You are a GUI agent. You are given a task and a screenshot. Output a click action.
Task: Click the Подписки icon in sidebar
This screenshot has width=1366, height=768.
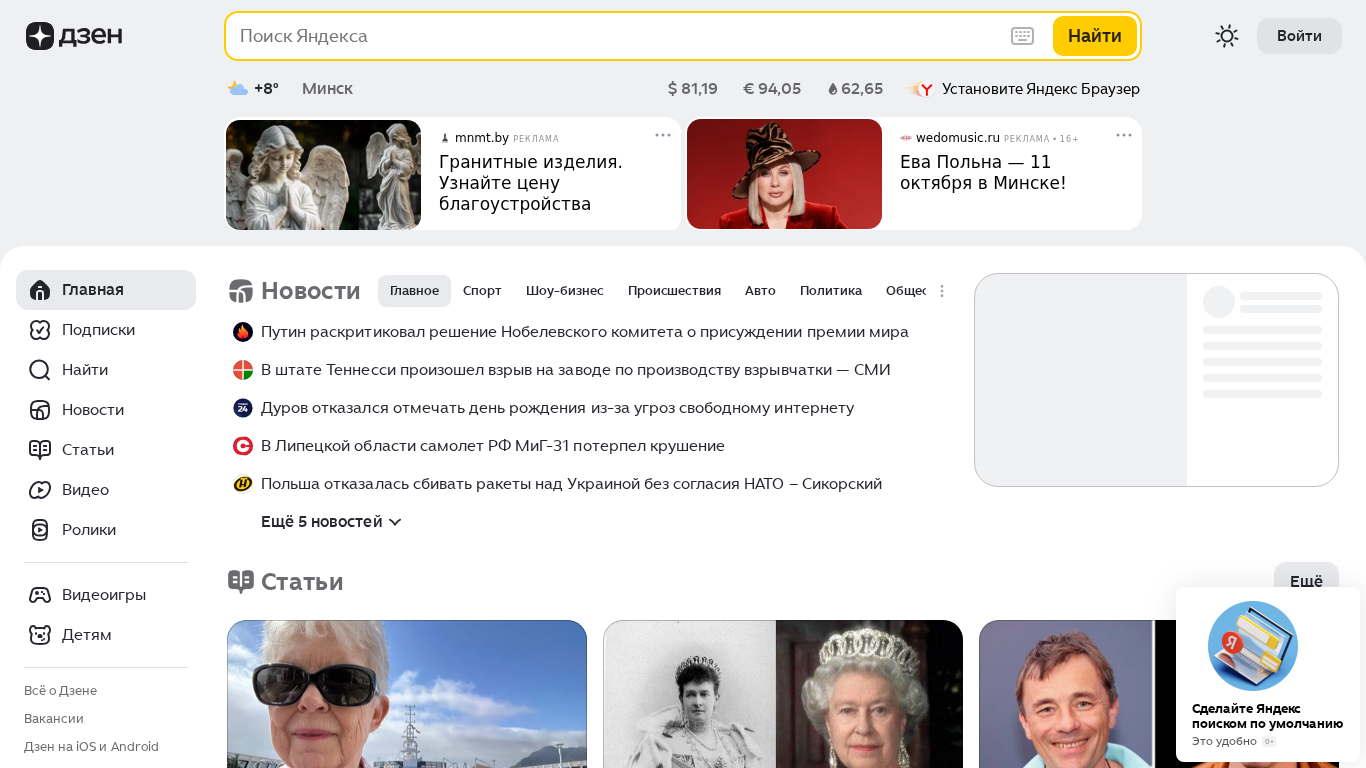(x=40, y=330)
